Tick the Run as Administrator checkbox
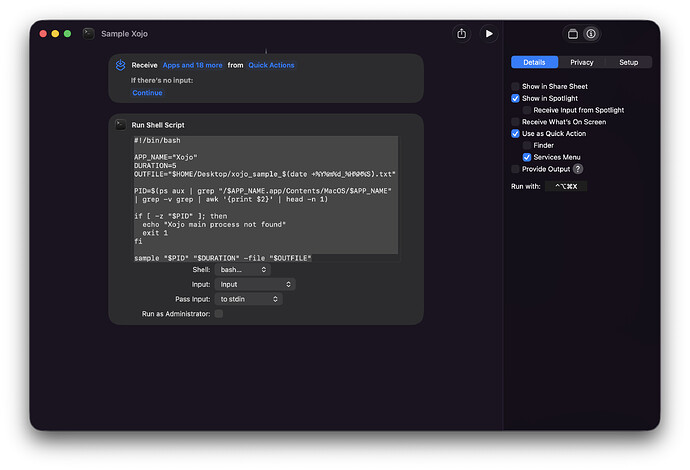The height and width of the screenshot is (470, 690). (219, 314)
